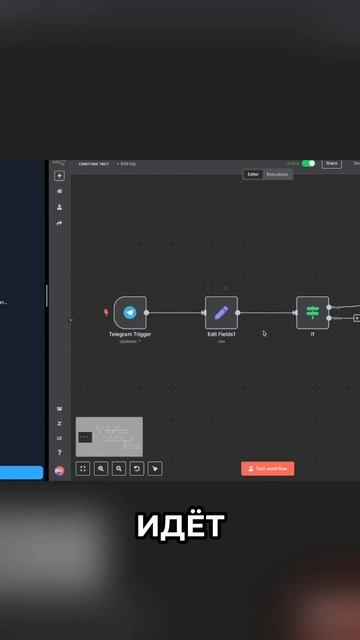
Task: Click the Add tag link
Action: [126, 164]
